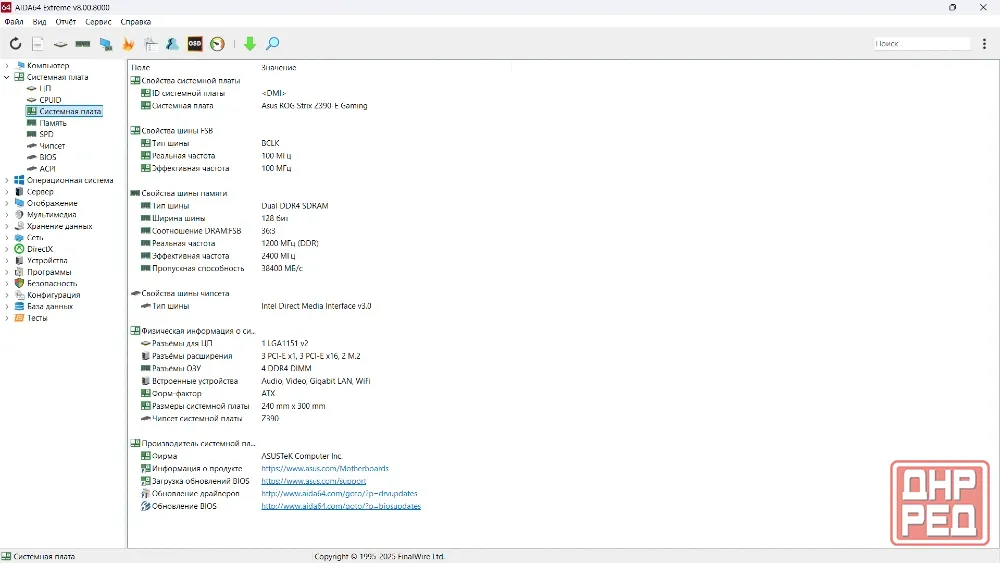
Task: Open the network monitor toolbar icon
Action: point(106,43)
